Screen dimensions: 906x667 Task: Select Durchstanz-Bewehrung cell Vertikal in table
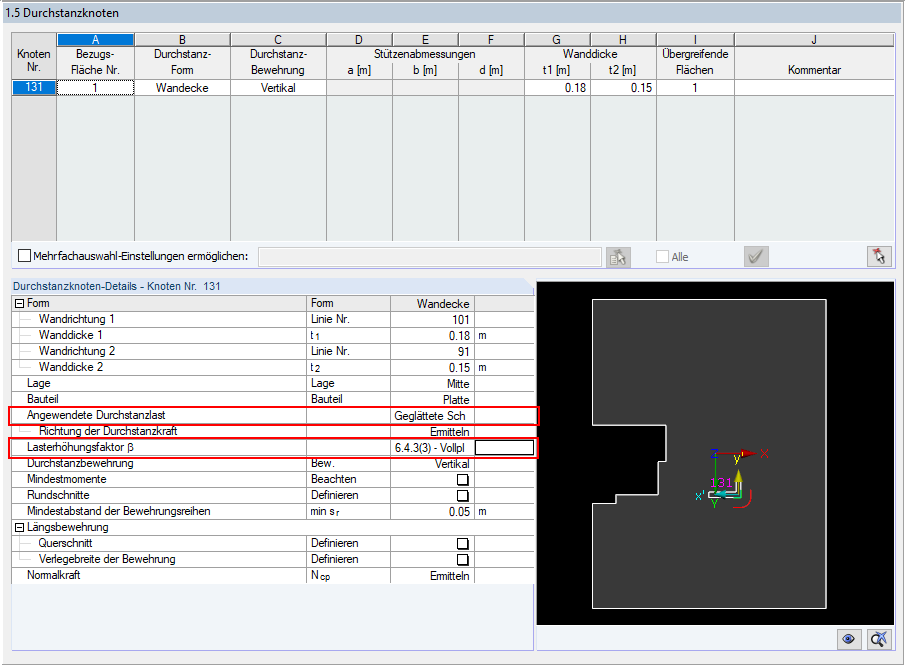point(278,88)
